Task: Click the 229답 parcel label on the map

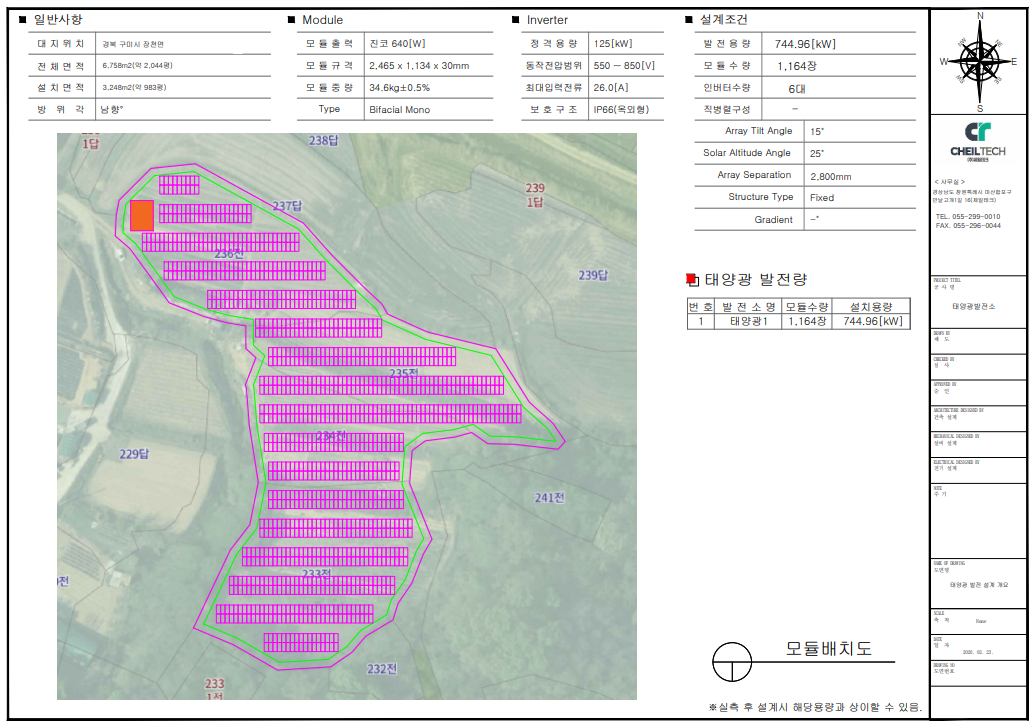Action: point(134,454)
